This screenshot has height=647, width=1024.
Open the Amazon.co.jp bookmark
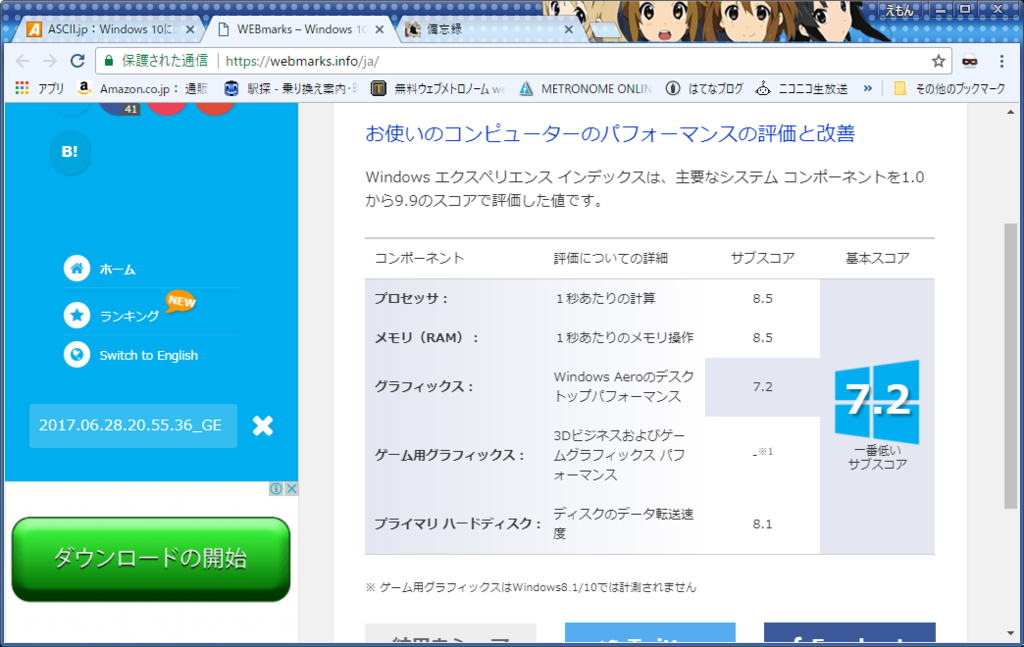142,89
